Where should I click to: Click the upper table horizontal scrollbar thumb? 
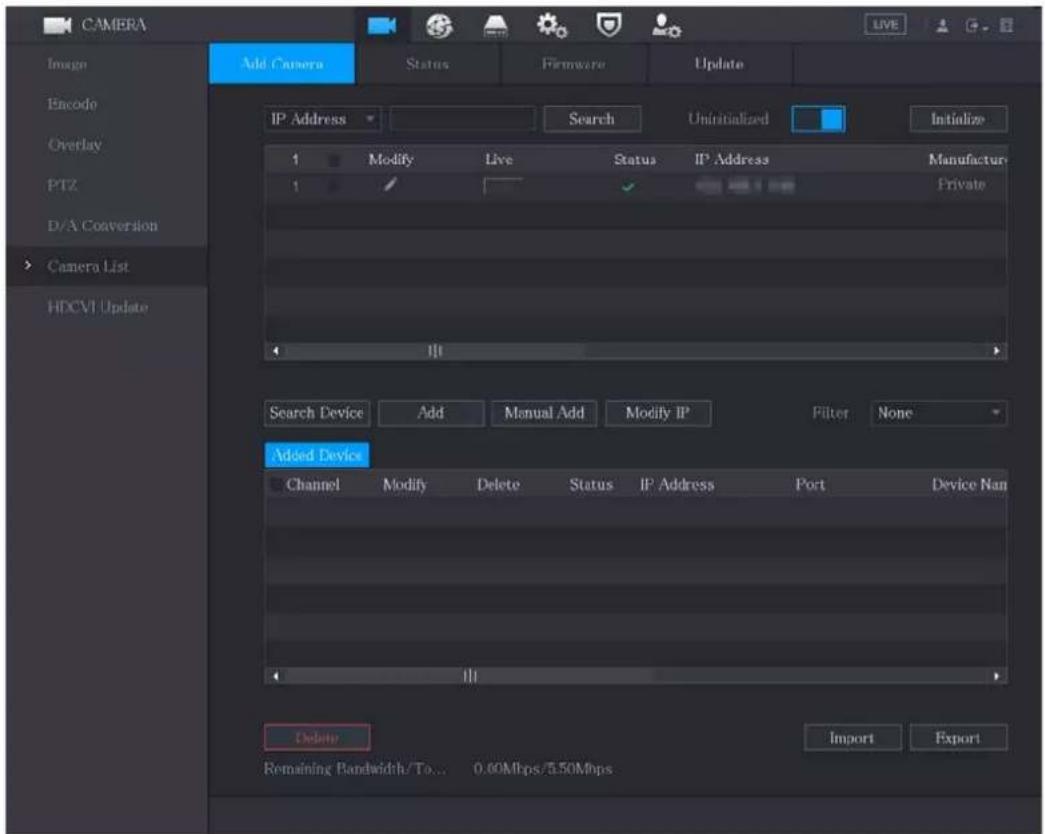[x=435, y=351]
